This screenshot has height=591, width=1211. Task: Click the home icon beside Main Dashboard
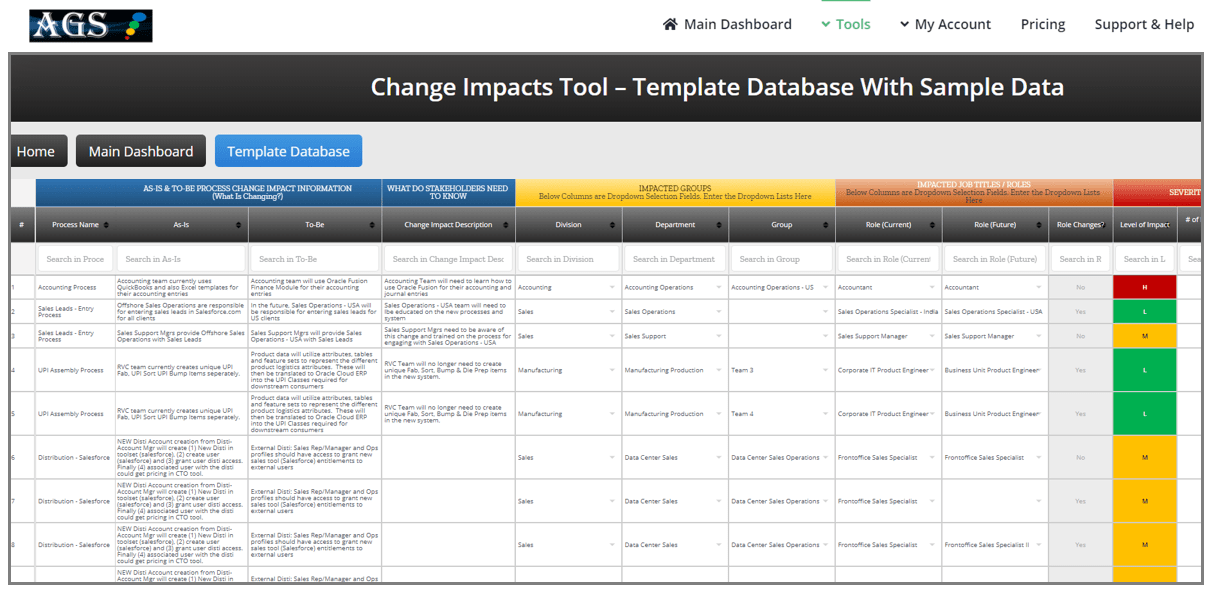pos(670,24)
